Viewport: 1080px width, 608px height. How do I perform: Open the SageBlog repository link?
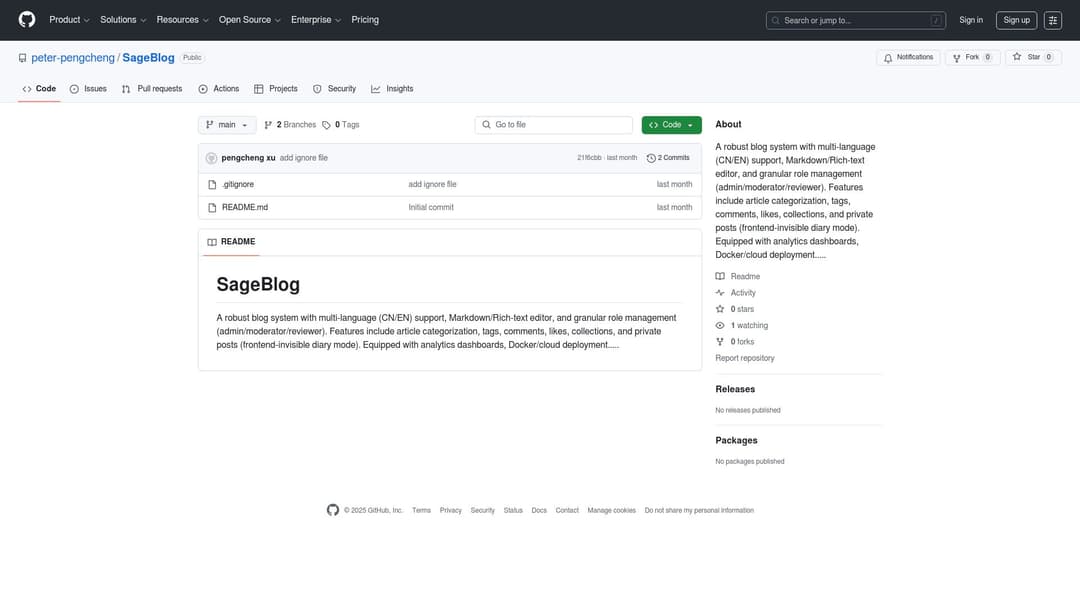[x=148, y=58]
